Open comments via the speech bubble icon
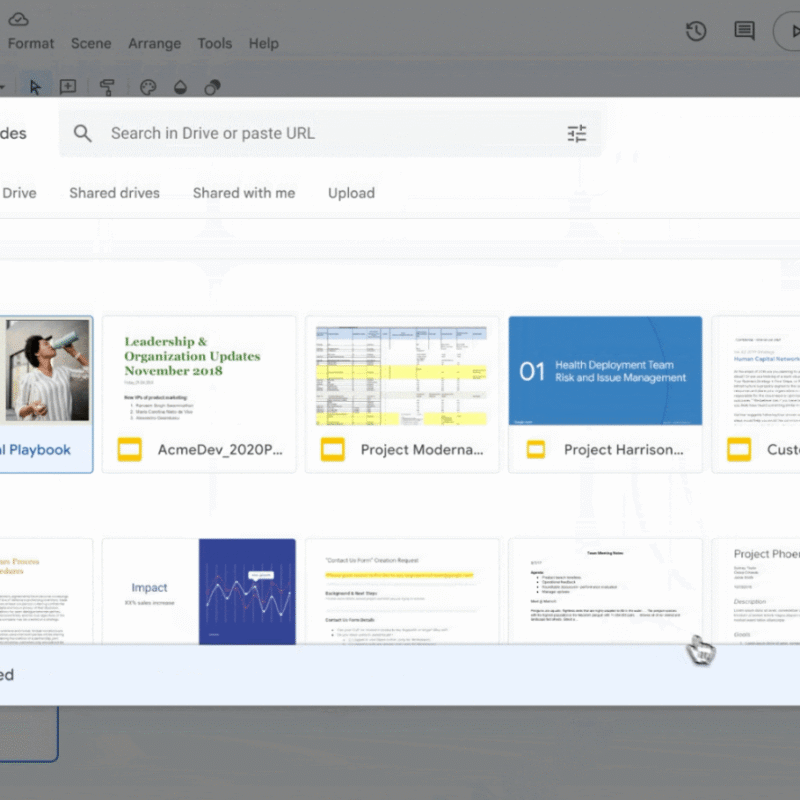 (x=743, y=31)
